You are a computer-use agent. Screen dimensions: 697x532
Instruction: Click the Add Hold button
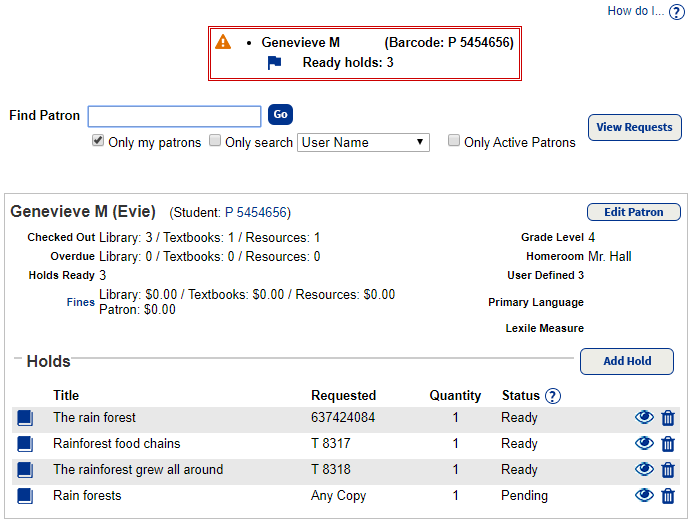tap(626, 361)
